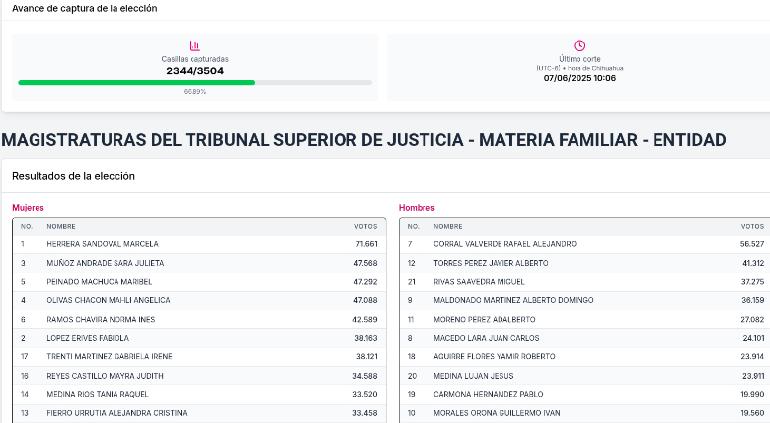Click vote count 37.275

coord(753,282)
